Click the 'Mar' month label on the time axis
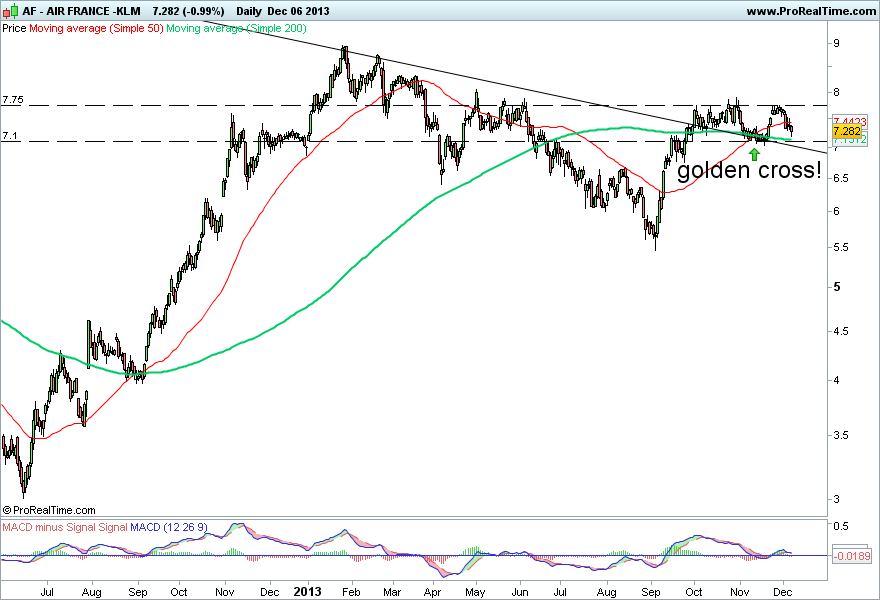The width and height of the screenshot is (880, 600). tap(392, 592)
